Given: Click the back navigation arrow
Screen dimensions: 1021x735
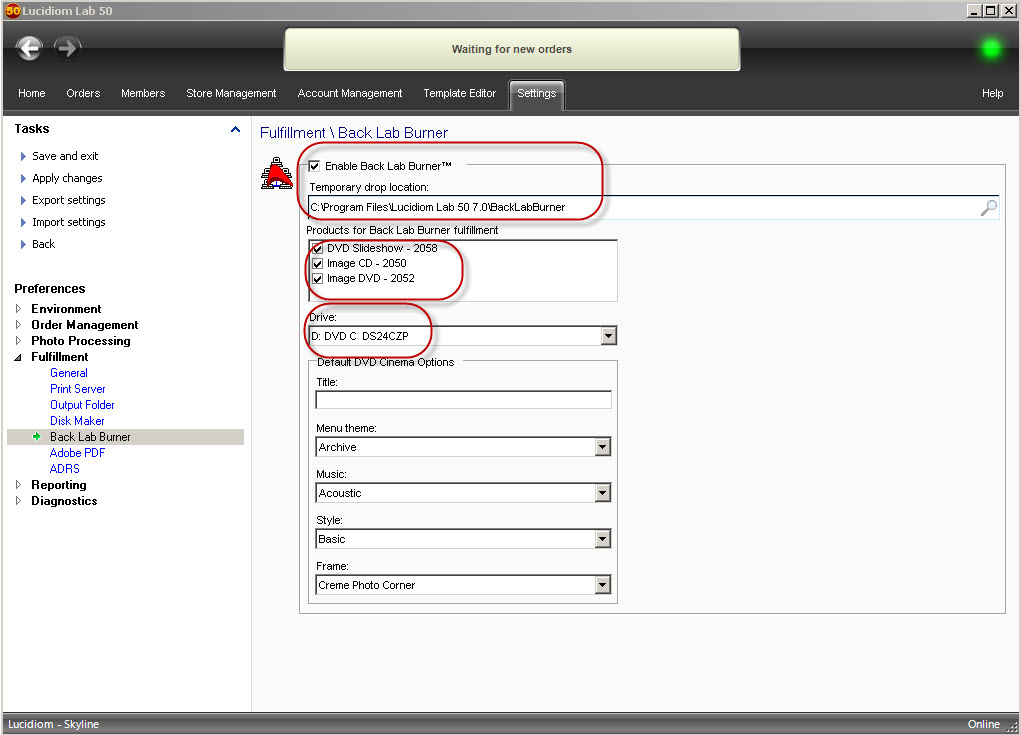Looking at the screenshot, I should click(x=29, y=48).
